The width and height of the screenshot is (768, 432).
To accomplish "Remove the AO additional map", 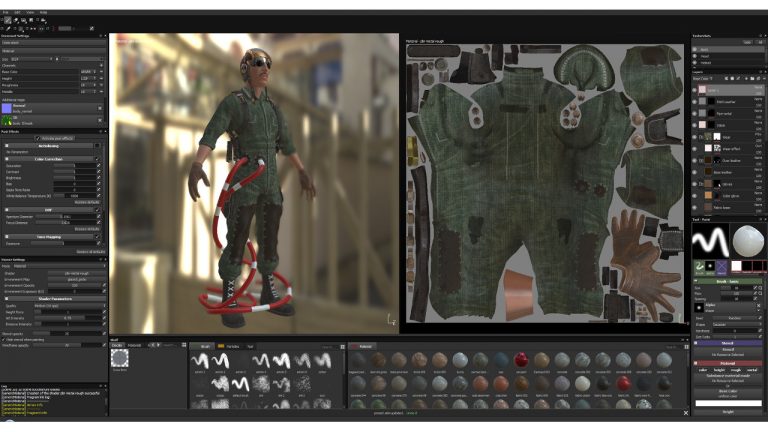I will pyautogui.click(x=100, y=120).
